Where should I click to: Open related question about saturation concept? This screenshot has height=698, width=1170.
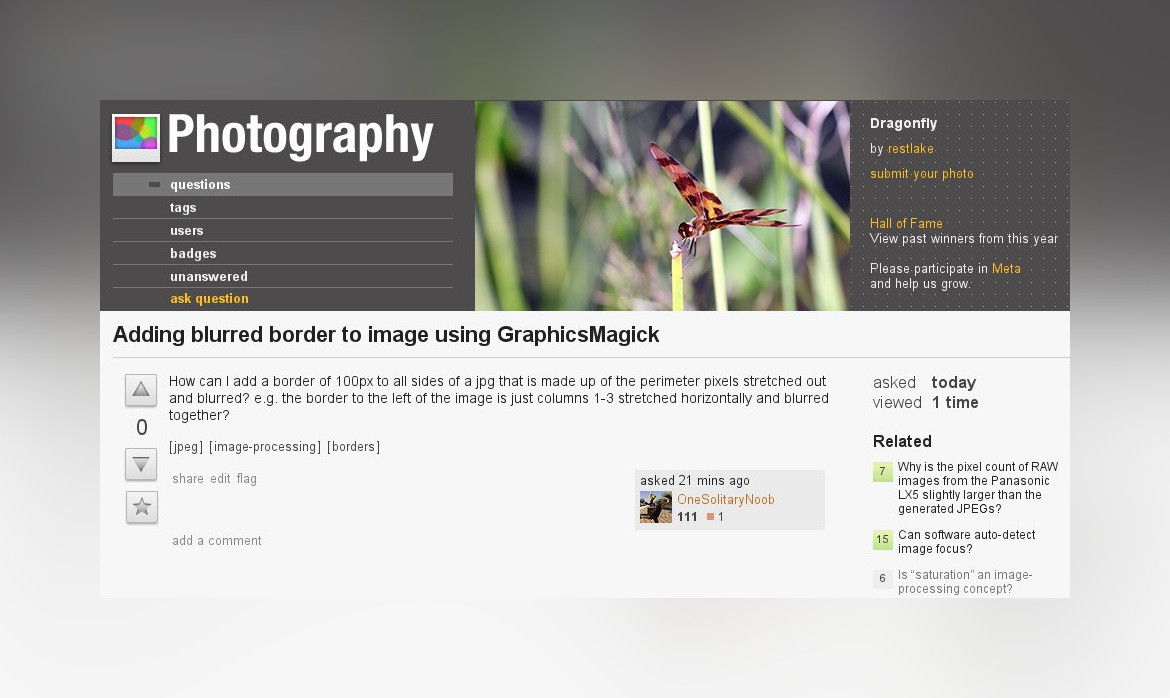pyautogui.click(x=965, y=582)
